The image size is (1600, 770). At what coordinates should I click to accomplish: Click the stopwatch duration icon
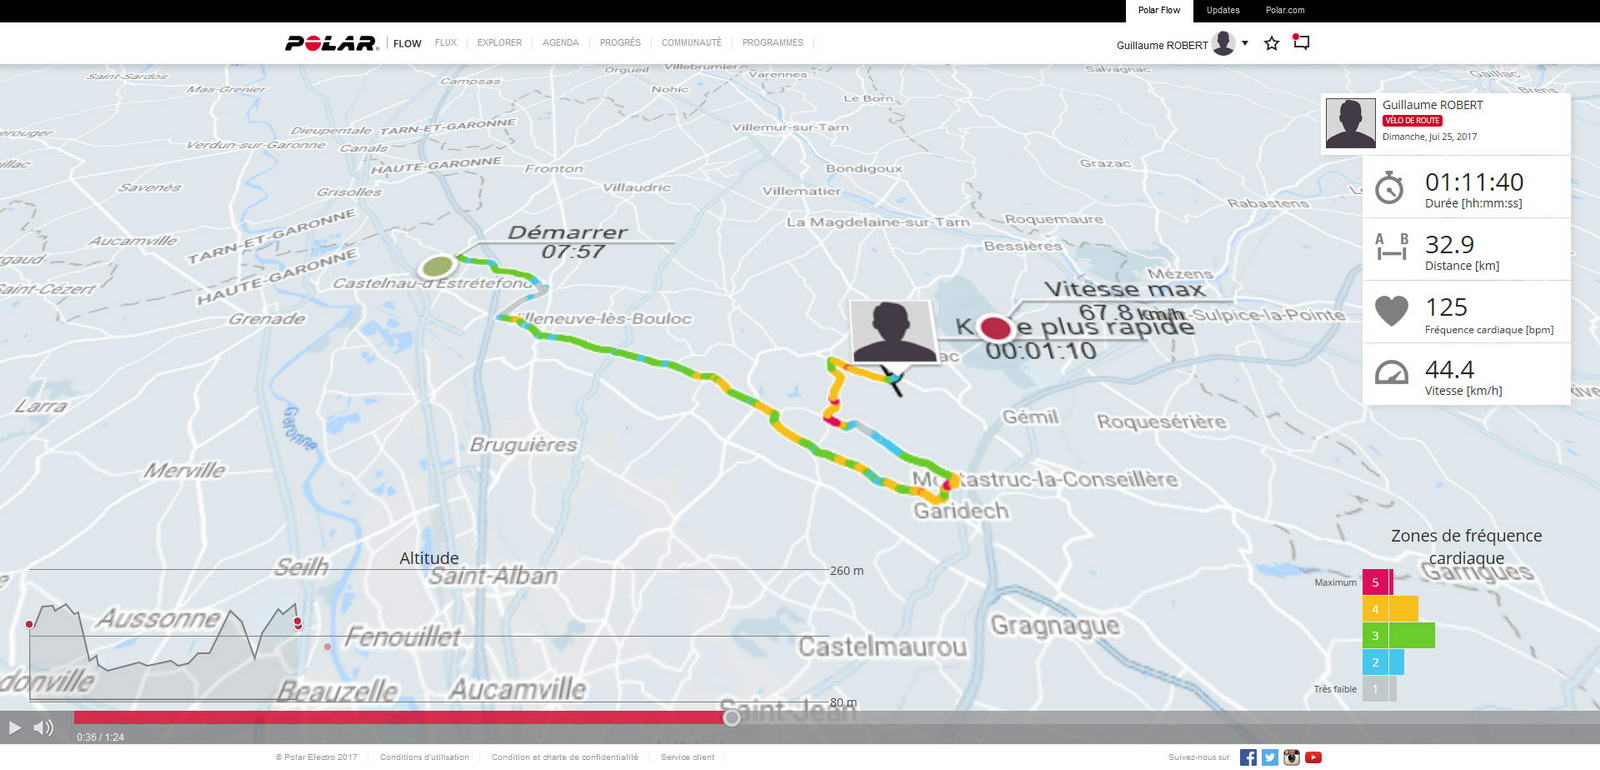(1389, 188)
